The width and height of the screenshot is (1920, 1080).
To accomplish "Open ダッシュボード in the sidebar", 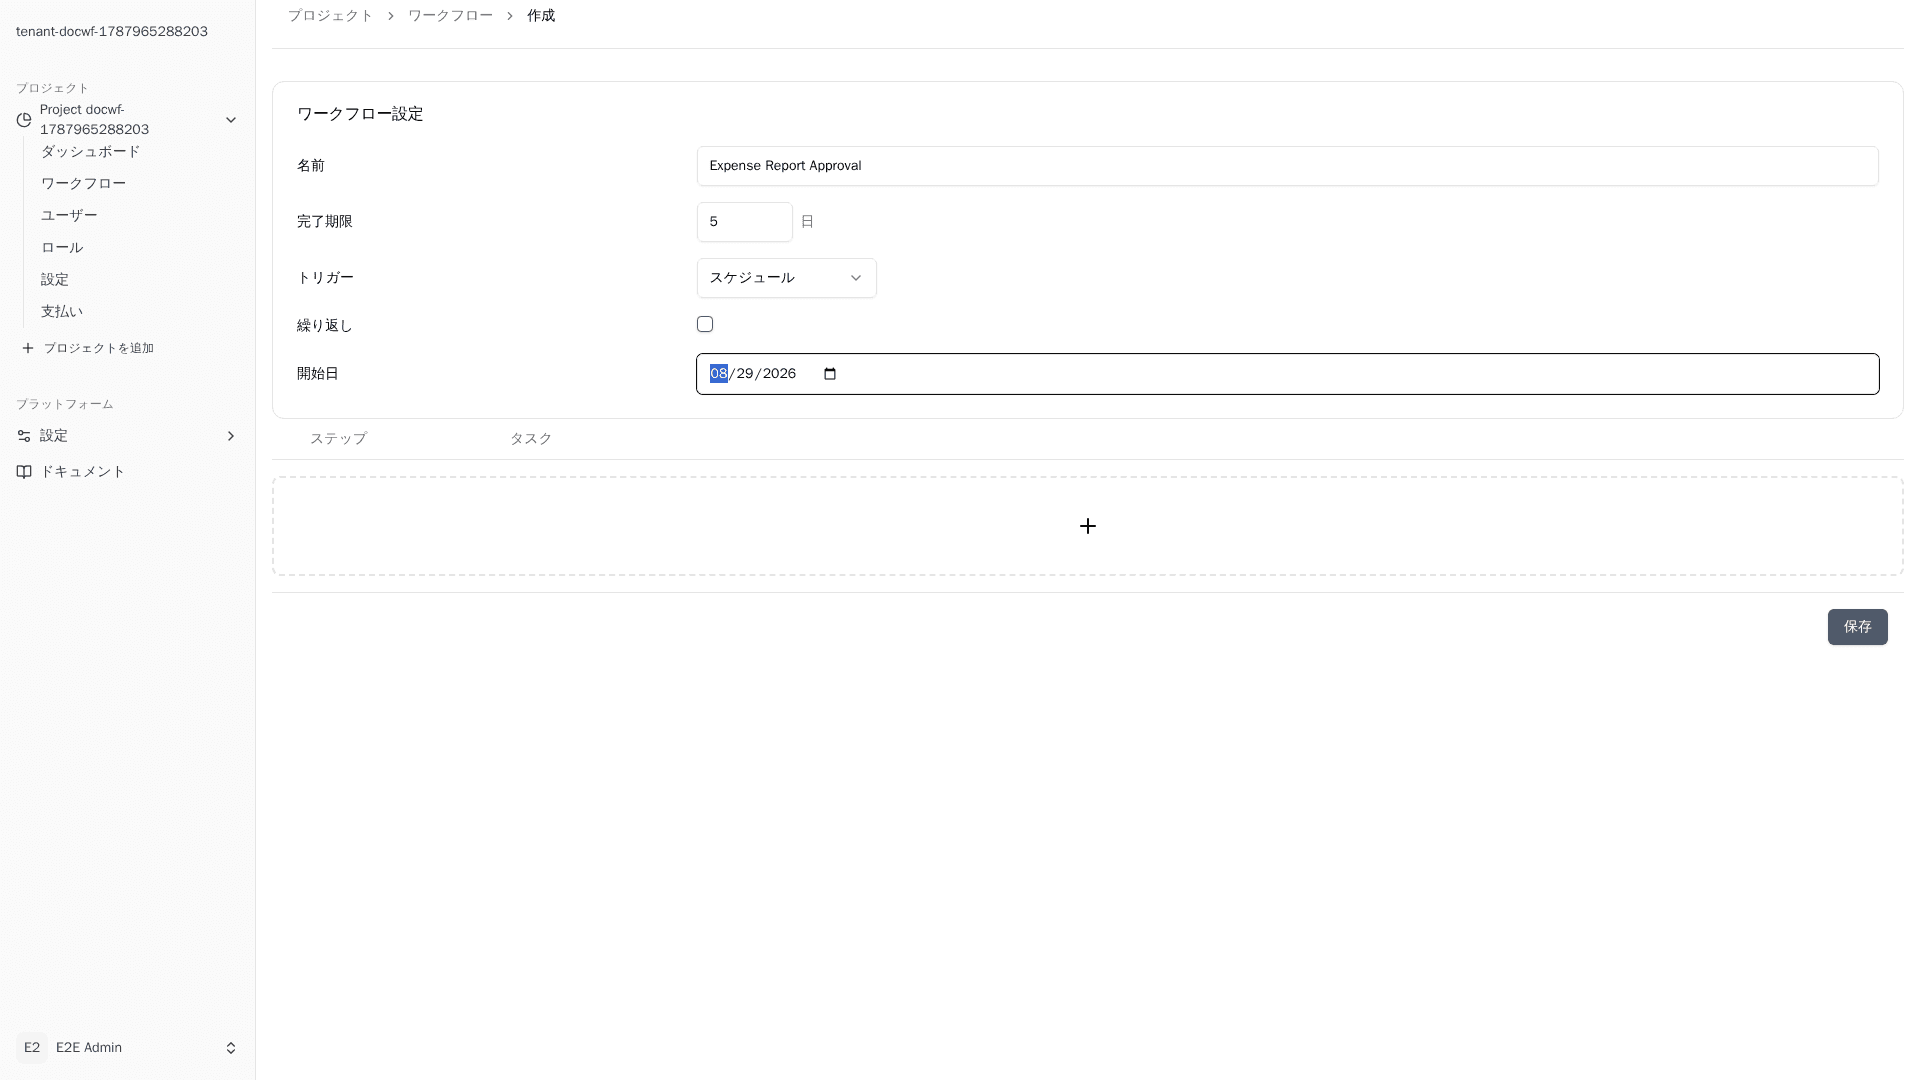I will click(90, 152).
